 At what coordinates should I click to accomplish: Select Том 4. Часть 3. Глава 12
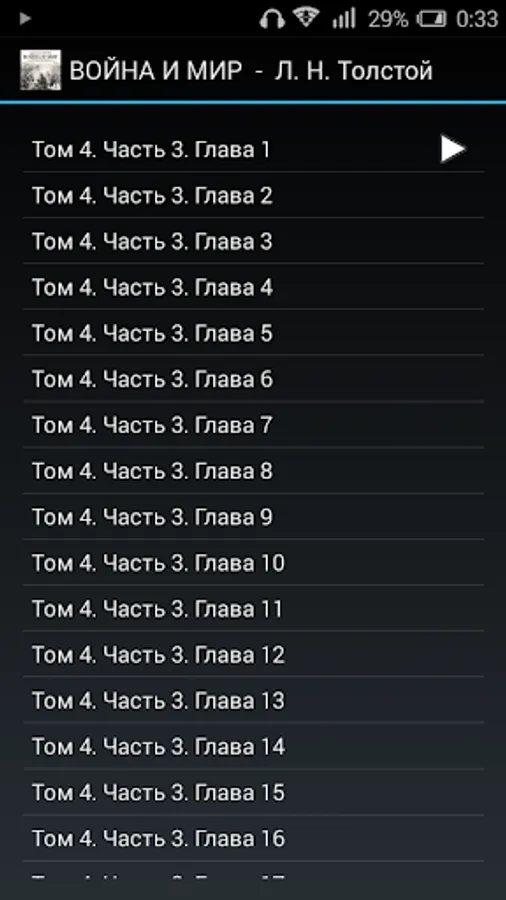(x=253, y=654)
